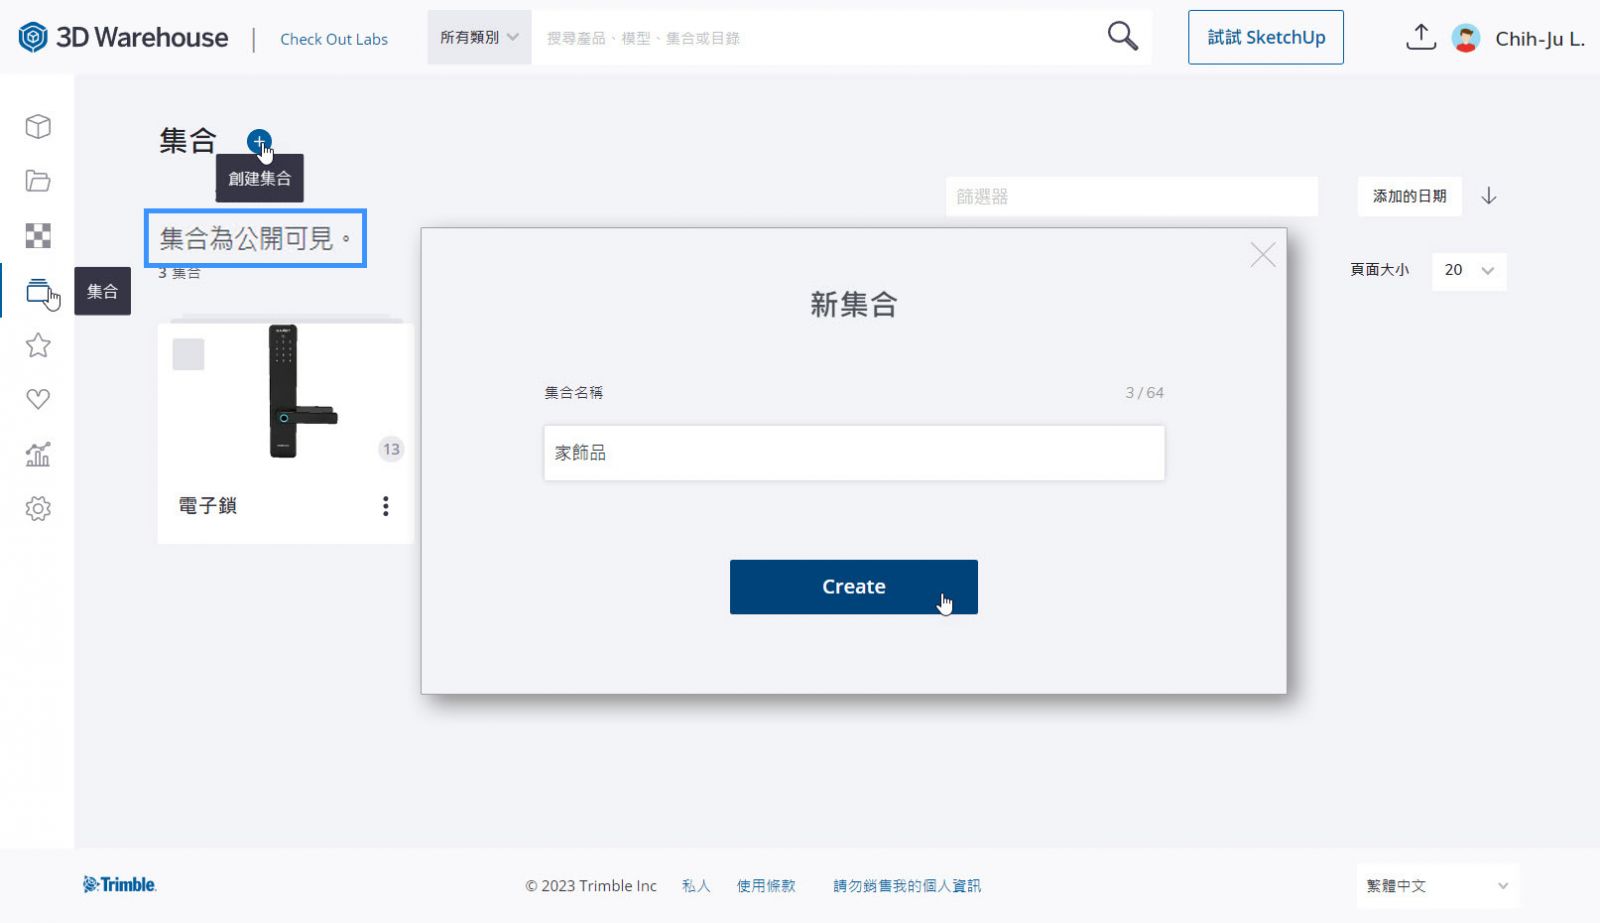
Task: Click the 篩選器 filter input
Action: [x=1132, y=197]
